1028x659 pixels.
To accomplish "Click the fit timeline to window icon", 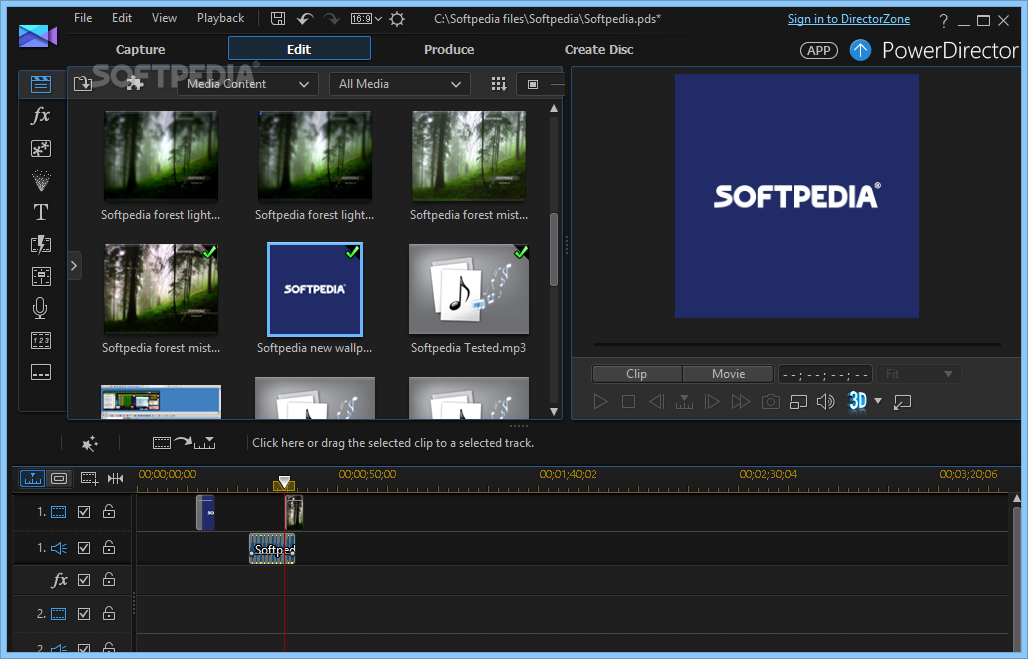I will click(115, 479).
